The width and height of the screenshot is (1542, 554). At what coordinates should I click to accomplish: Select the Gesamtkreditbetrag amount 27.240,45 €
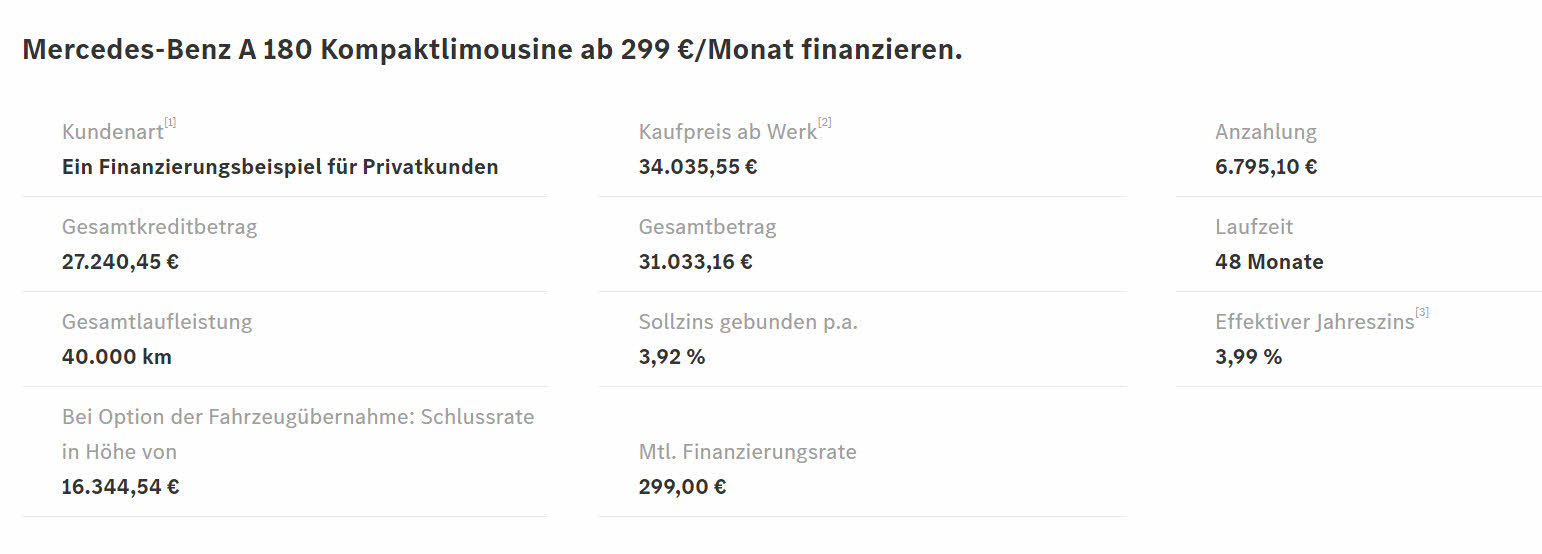120,262
